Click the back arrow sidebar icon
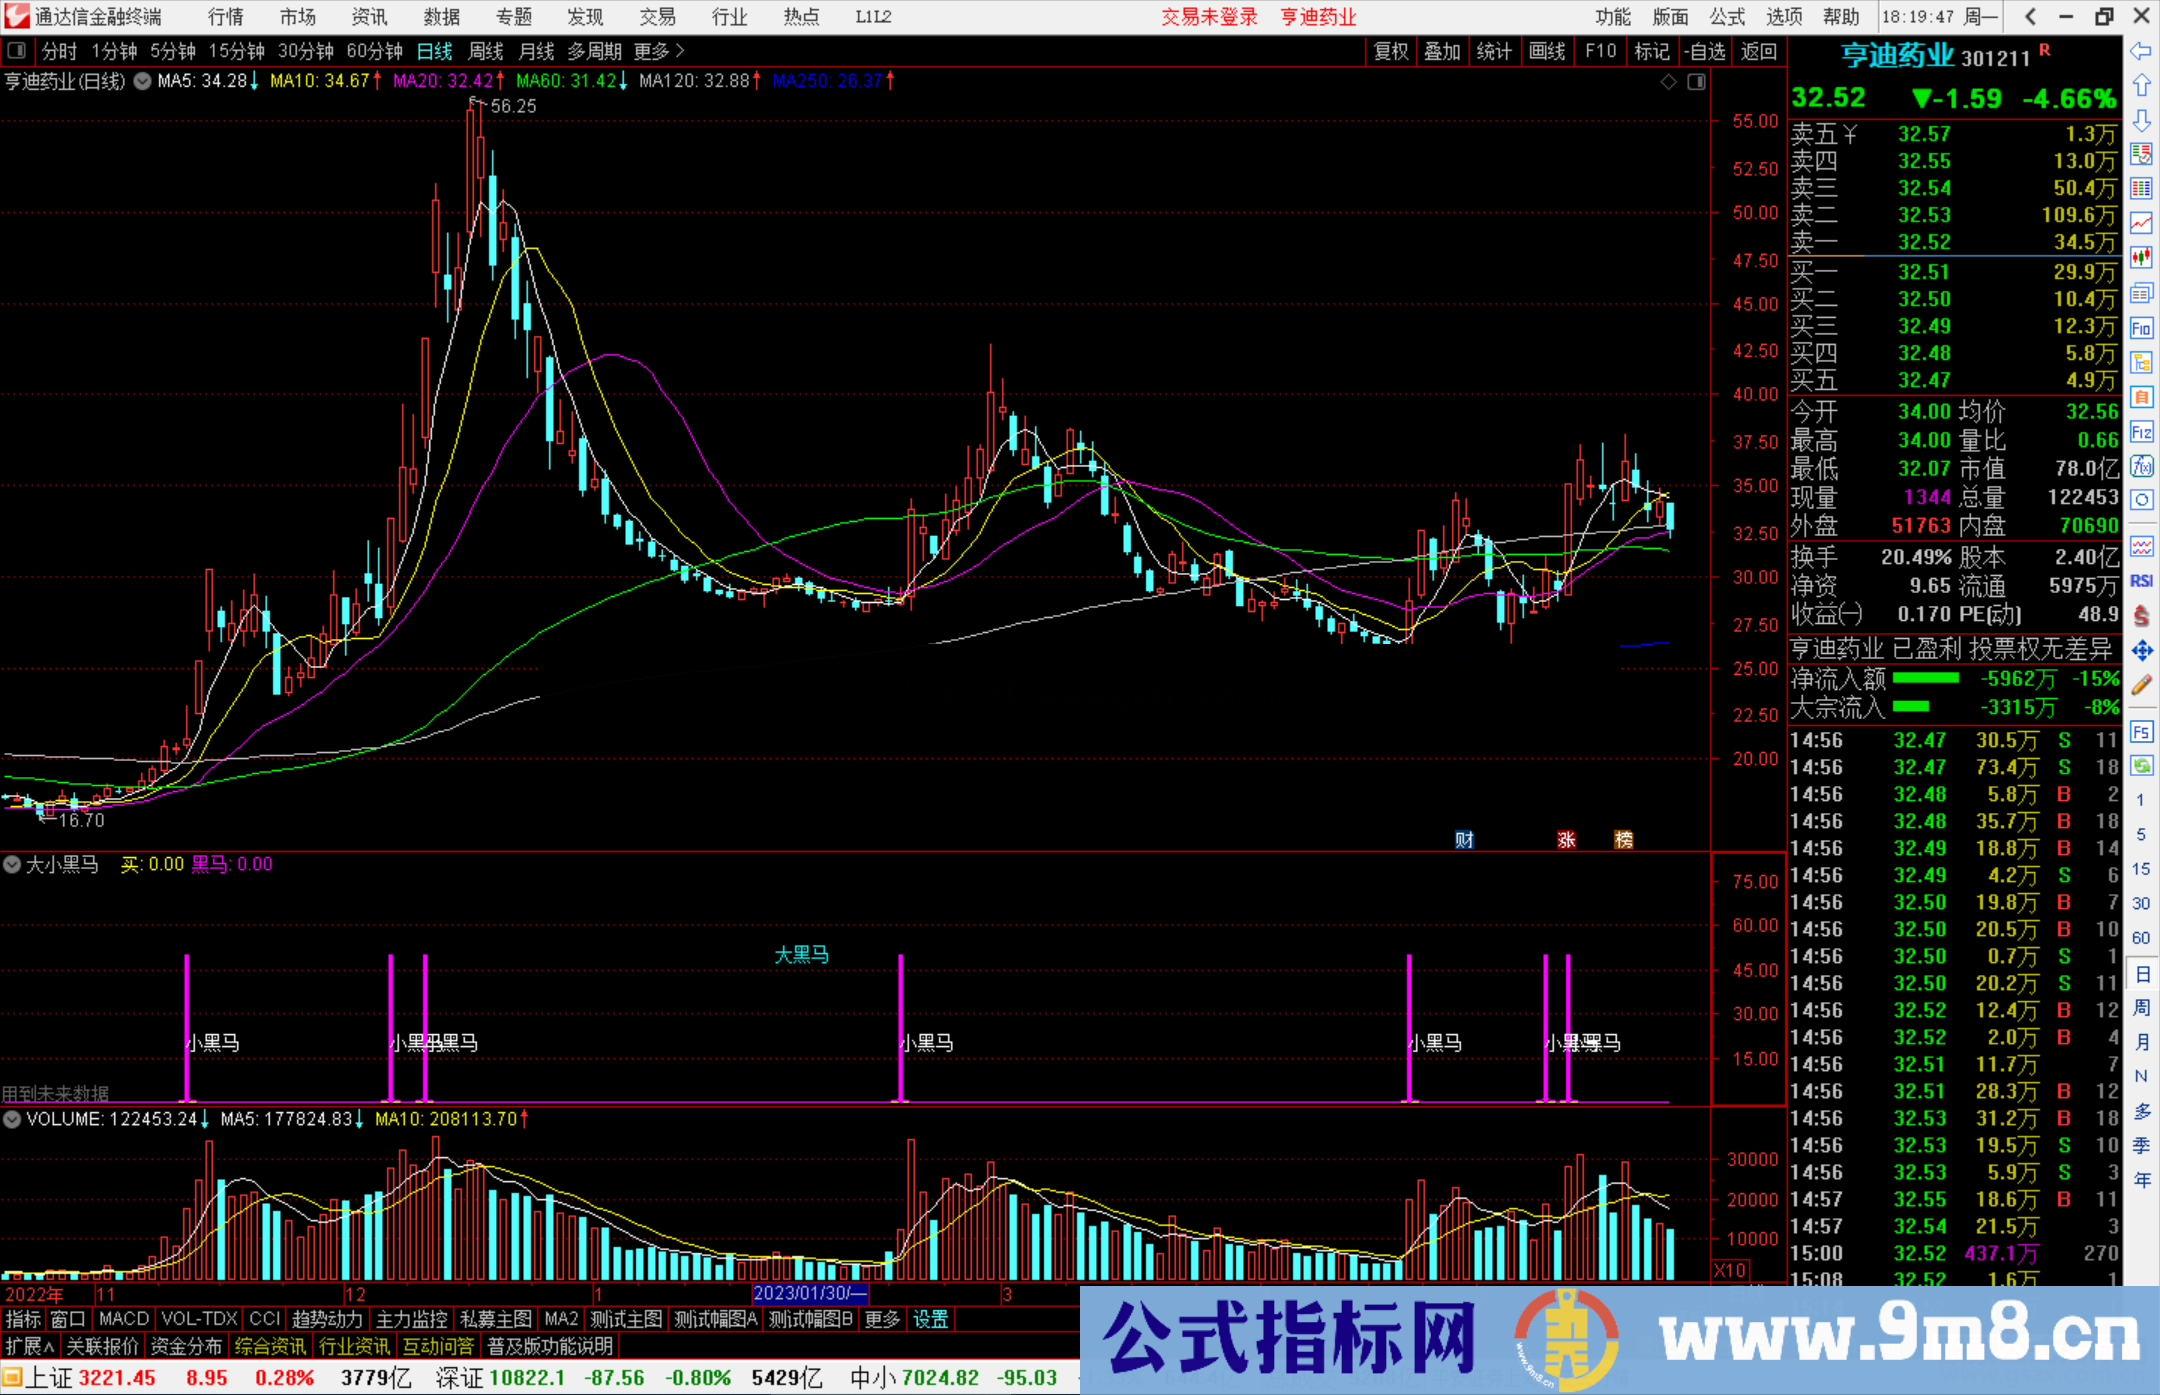The width and height of the screenshot is (2160, 1395). [2141, 51]
